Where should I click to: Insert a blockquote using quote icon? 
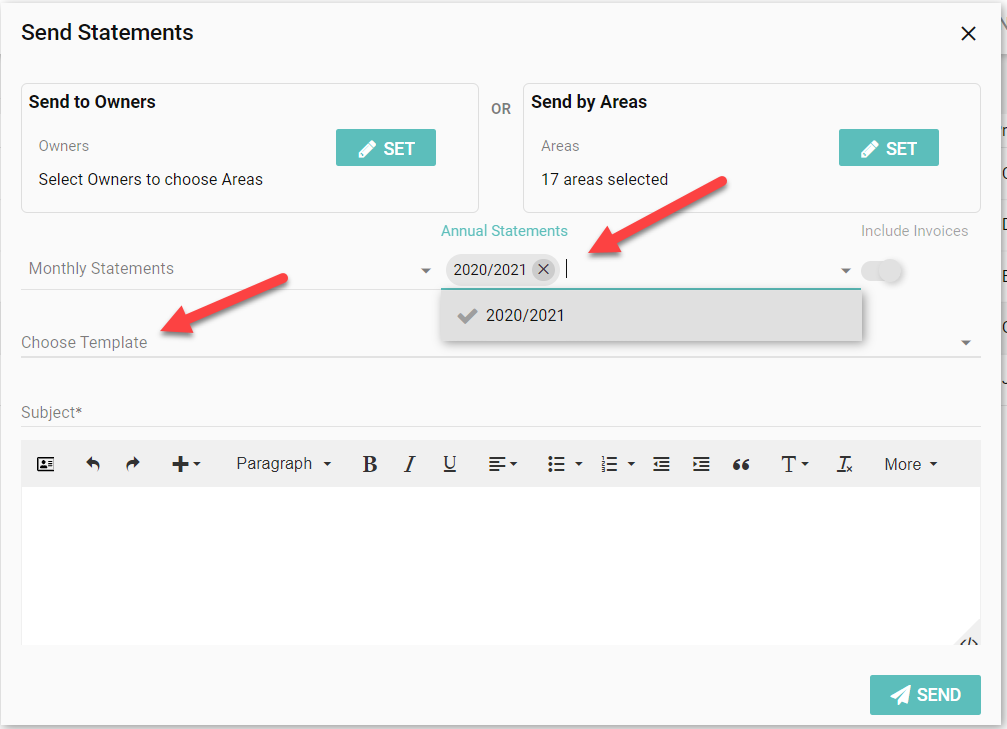point(741,464)
